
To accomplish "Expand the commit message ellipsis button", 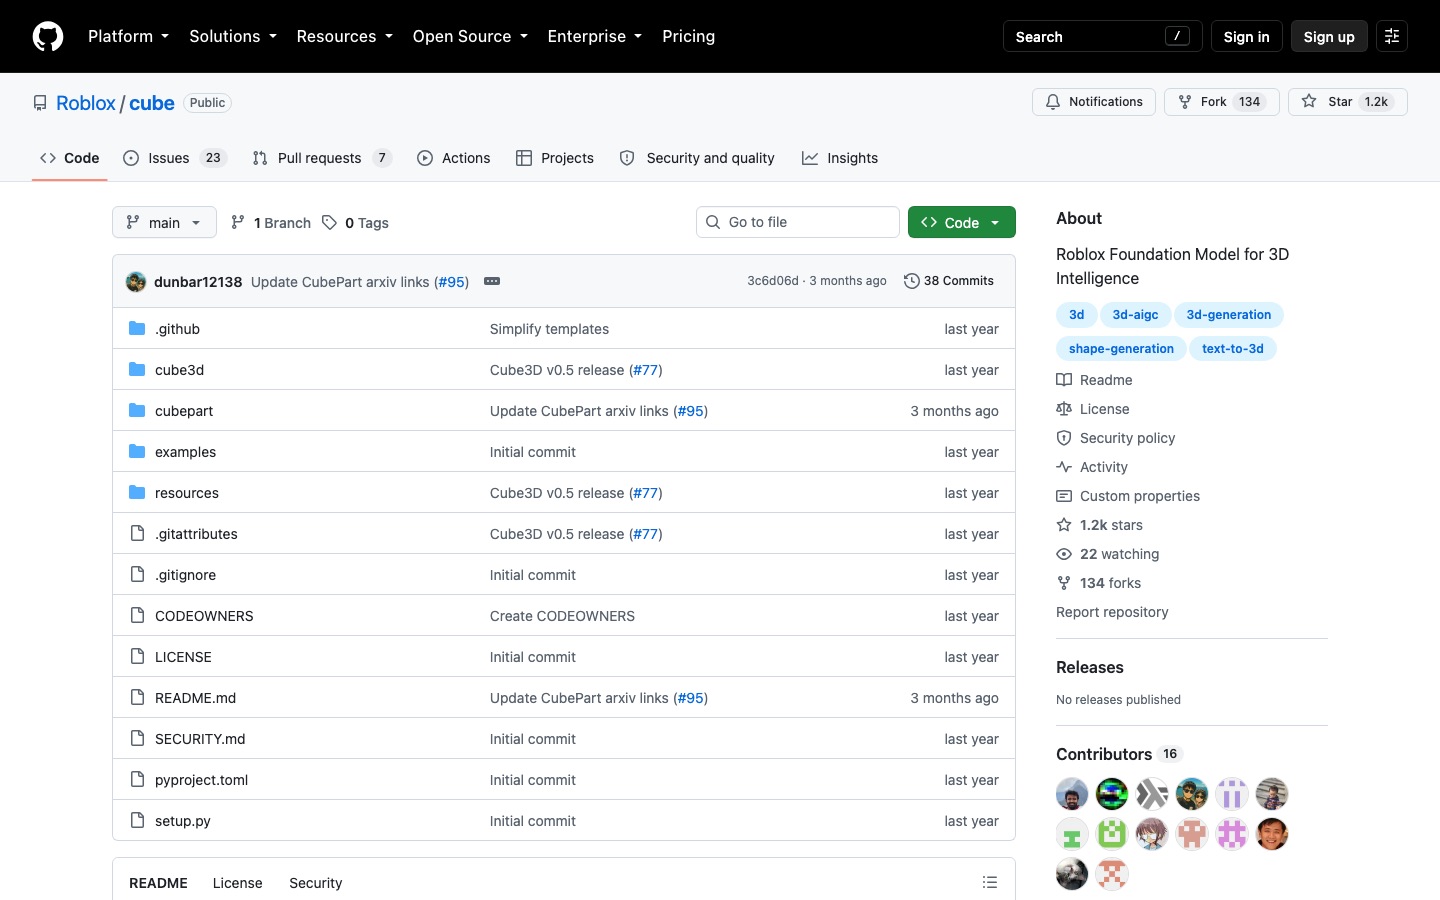I will coord(492,281).
